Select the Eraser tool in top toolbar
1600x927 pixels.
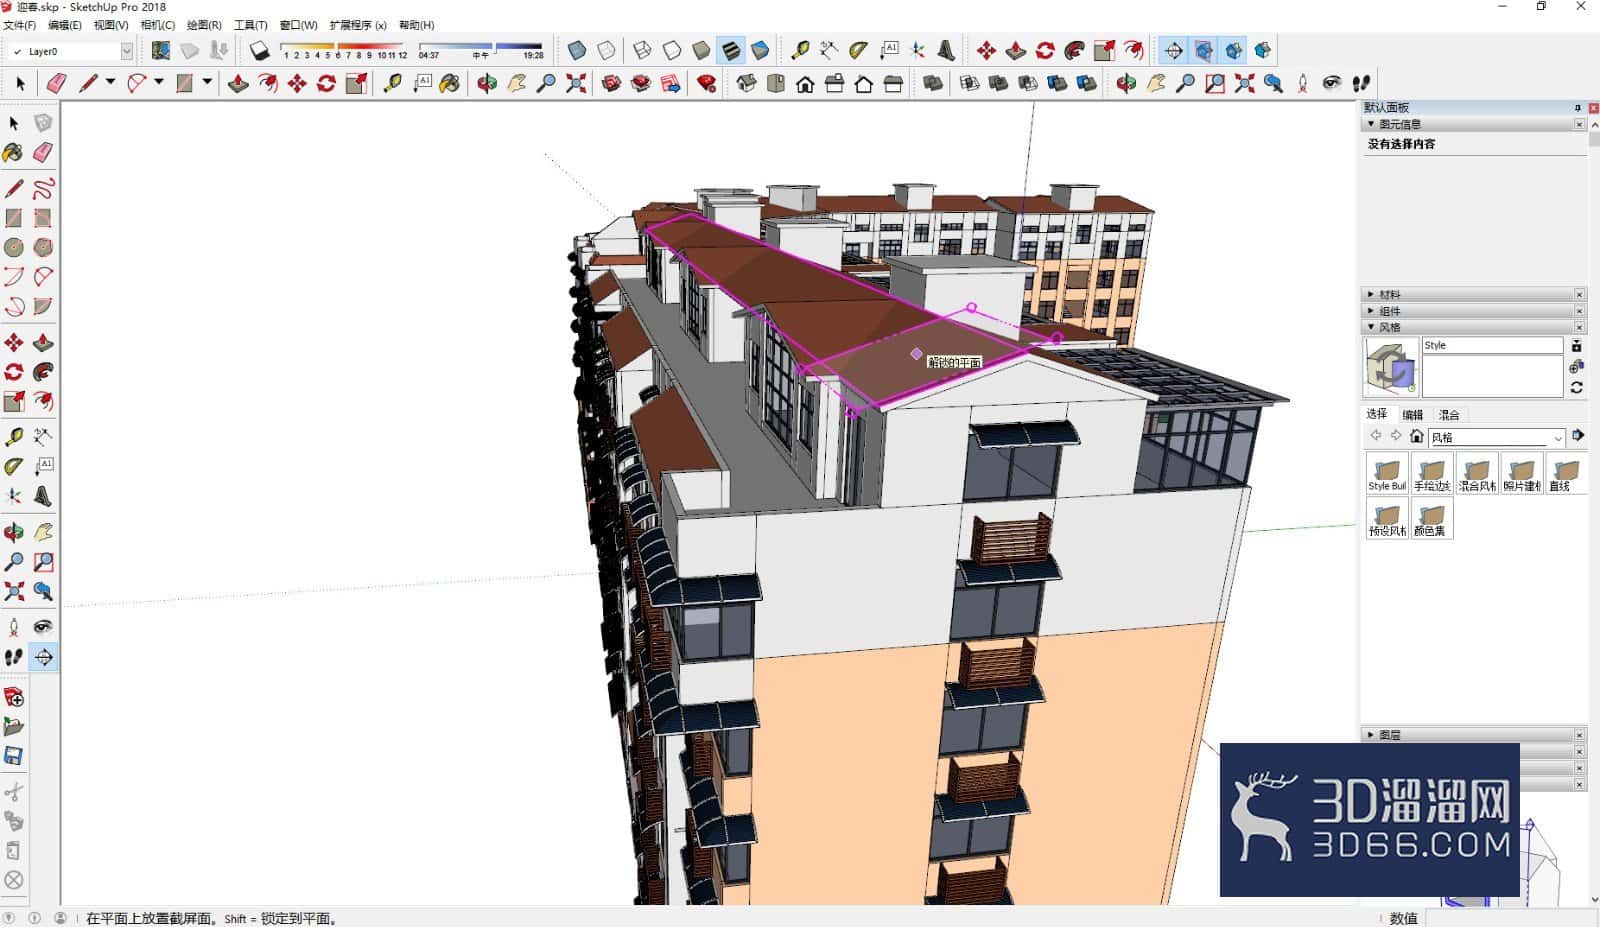(57, 84)
